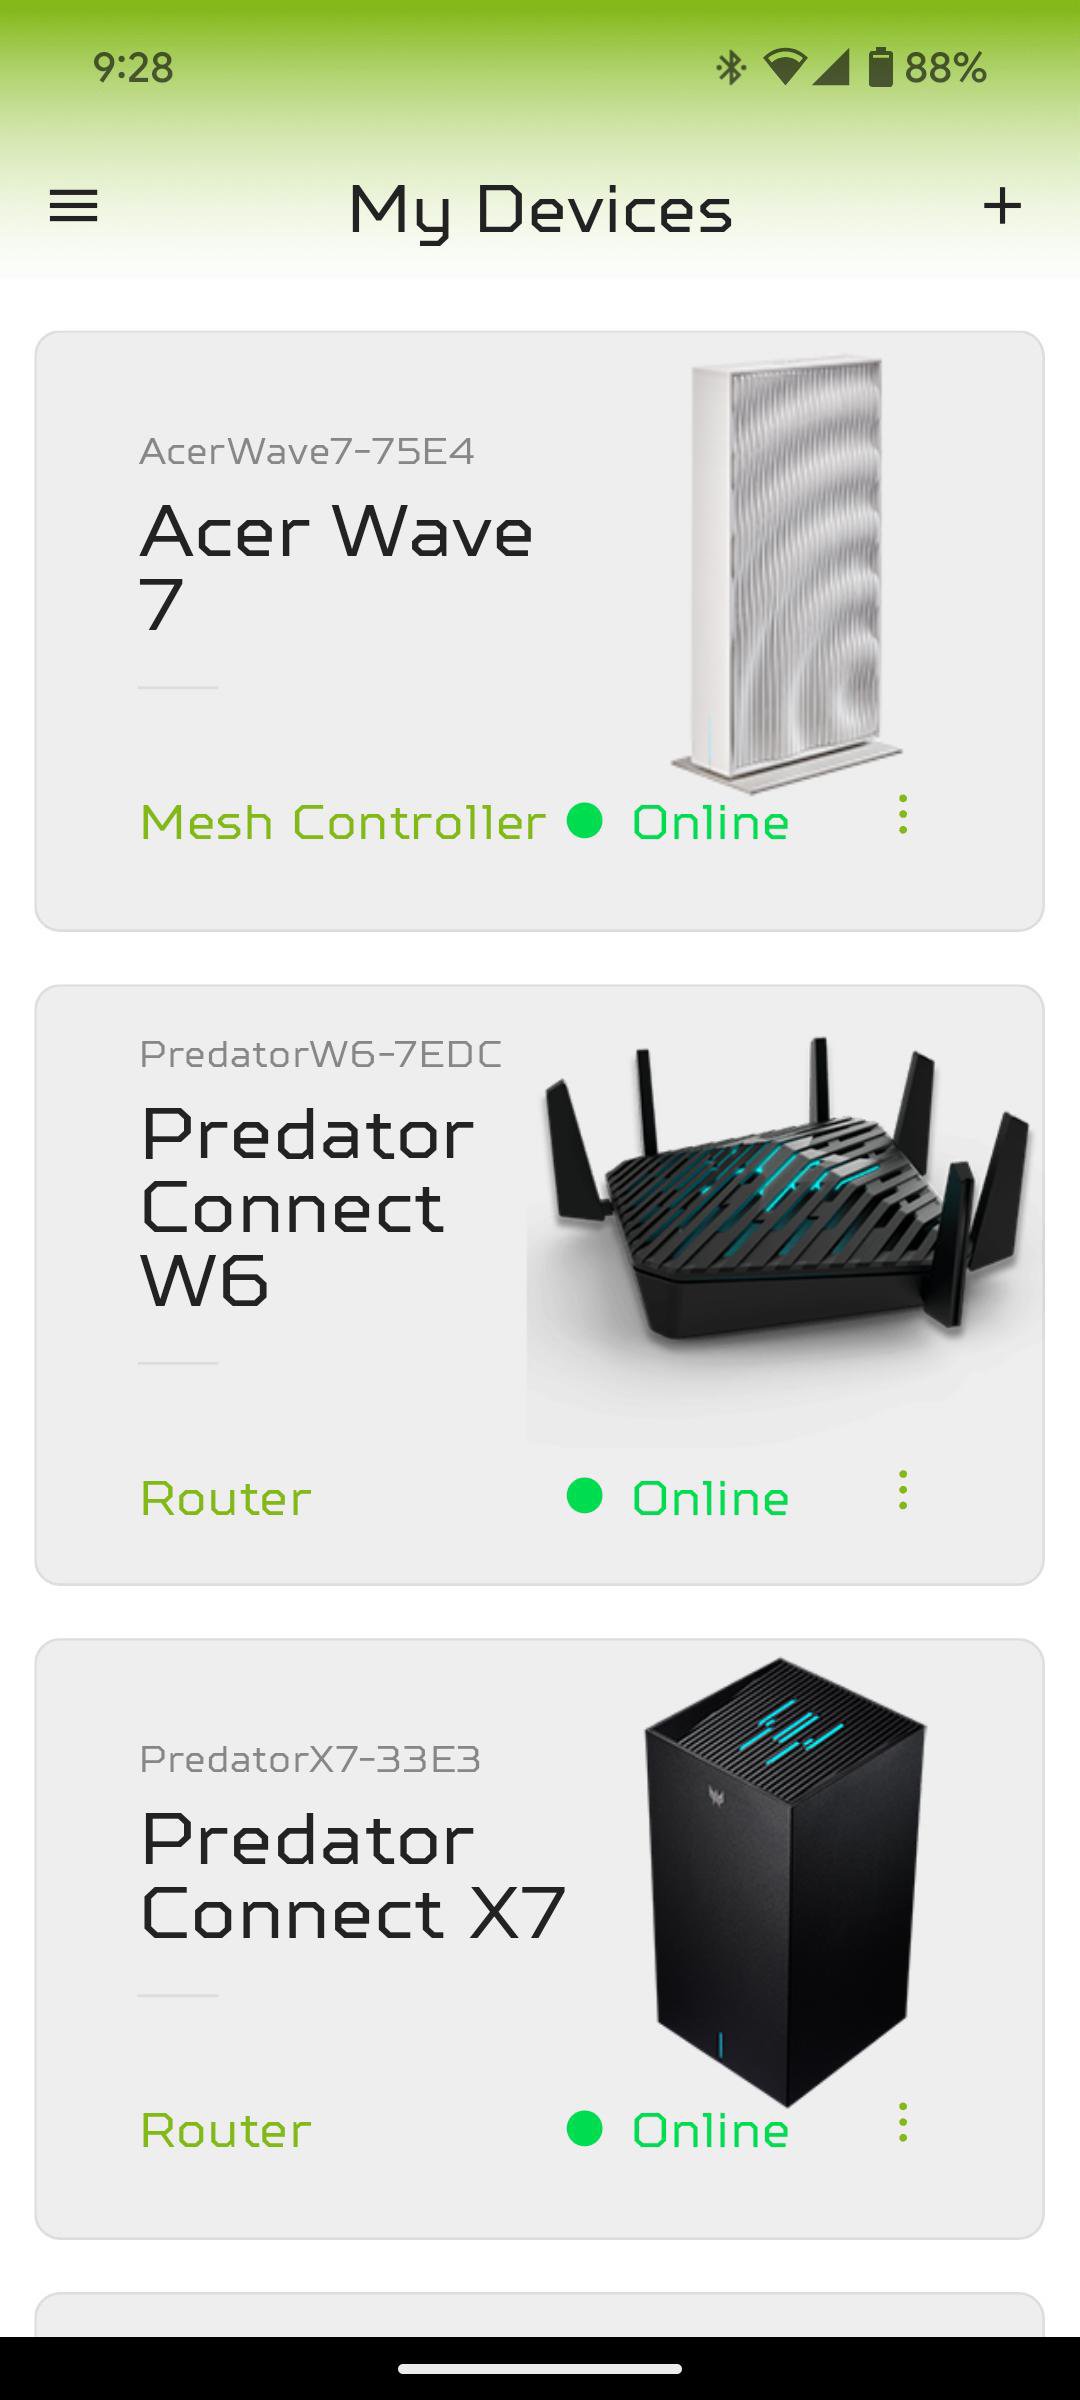This screenshot has width=1080, height=2400.
Task: Tap the battery icon in status bar
Action: 880,67
